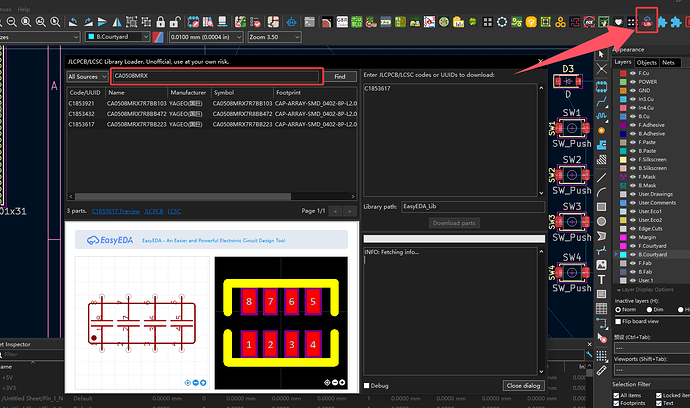Open the grid size 0.0100 mm dropdown
Image resolution: width=690 pixels, height=408 pixels.
(x=206, y=37)
